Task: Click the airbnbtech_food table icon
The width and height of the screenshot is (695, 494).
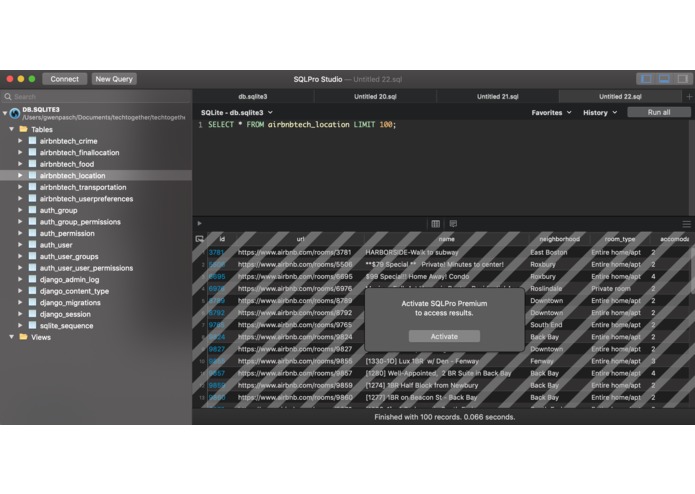Action: 32,163
